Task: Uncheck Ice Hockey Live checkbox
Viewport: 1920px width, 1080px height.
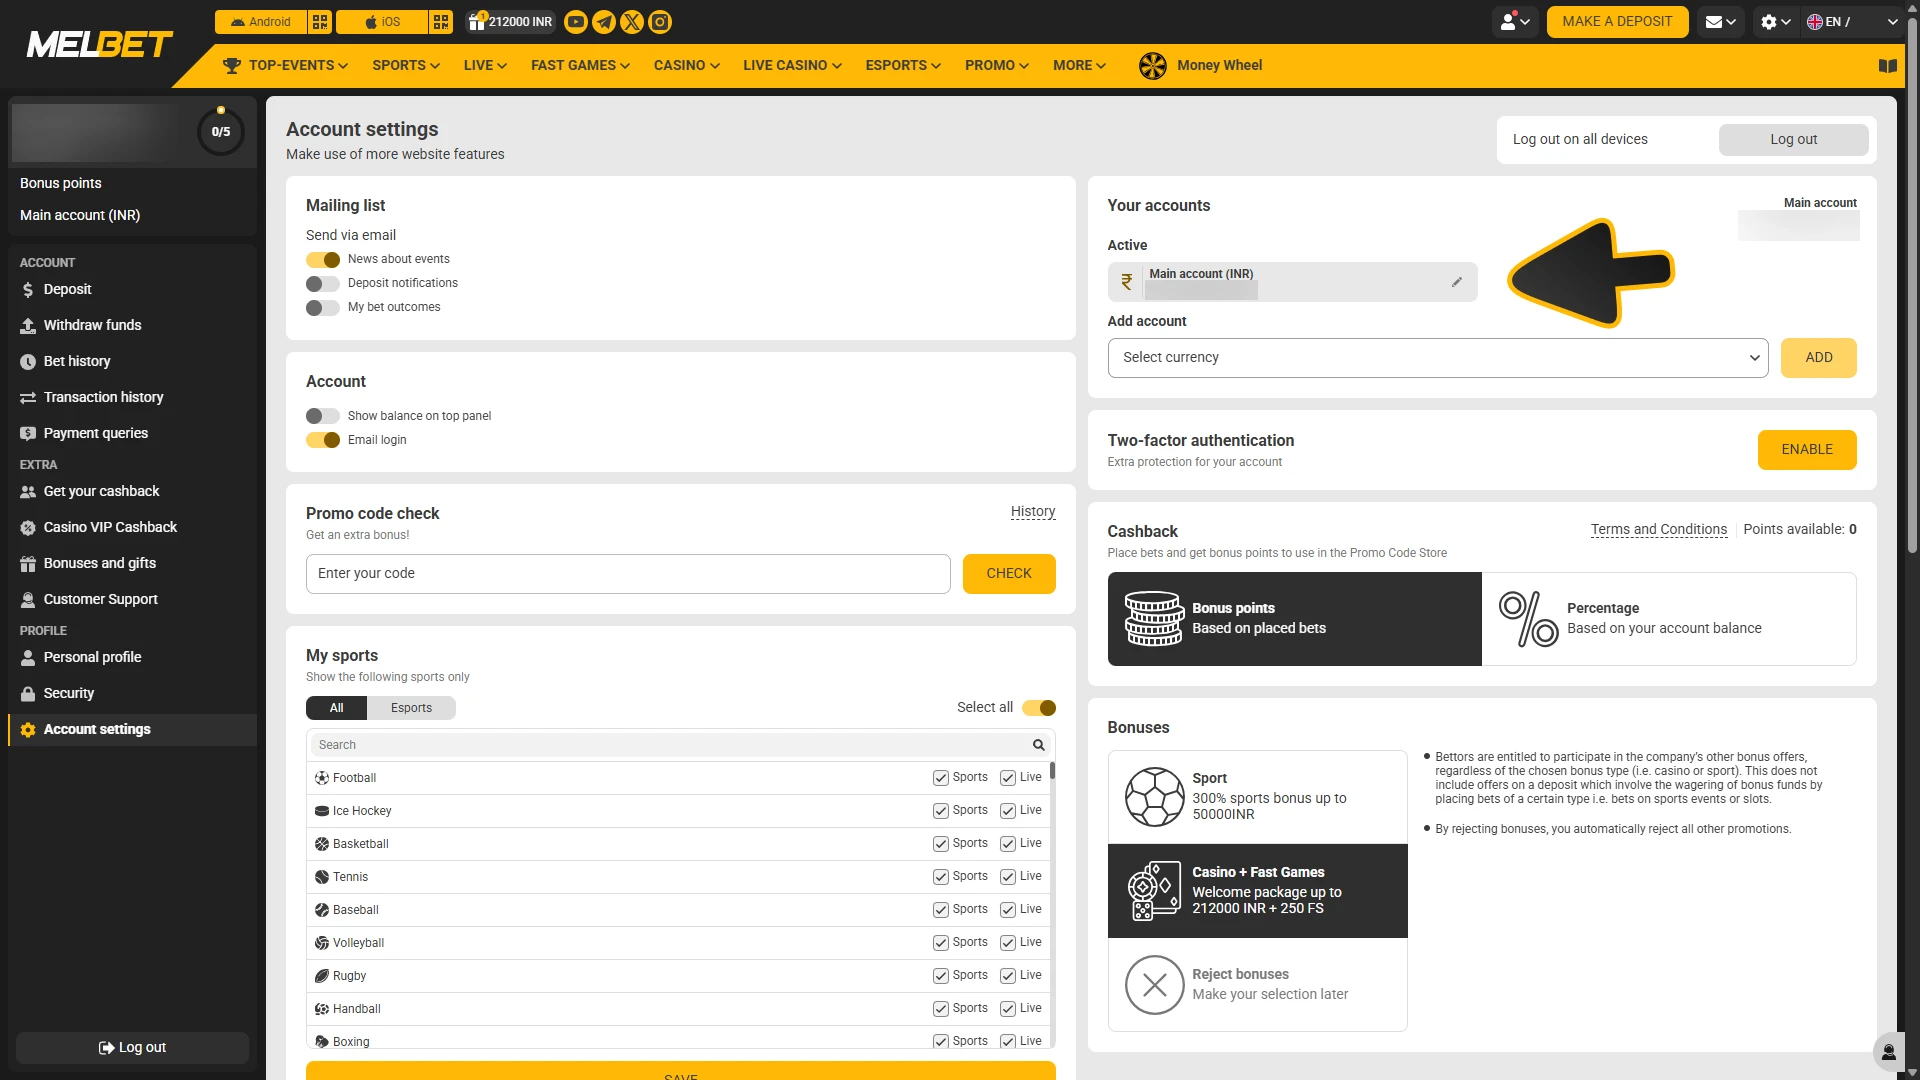Action: coord(1008,811)
